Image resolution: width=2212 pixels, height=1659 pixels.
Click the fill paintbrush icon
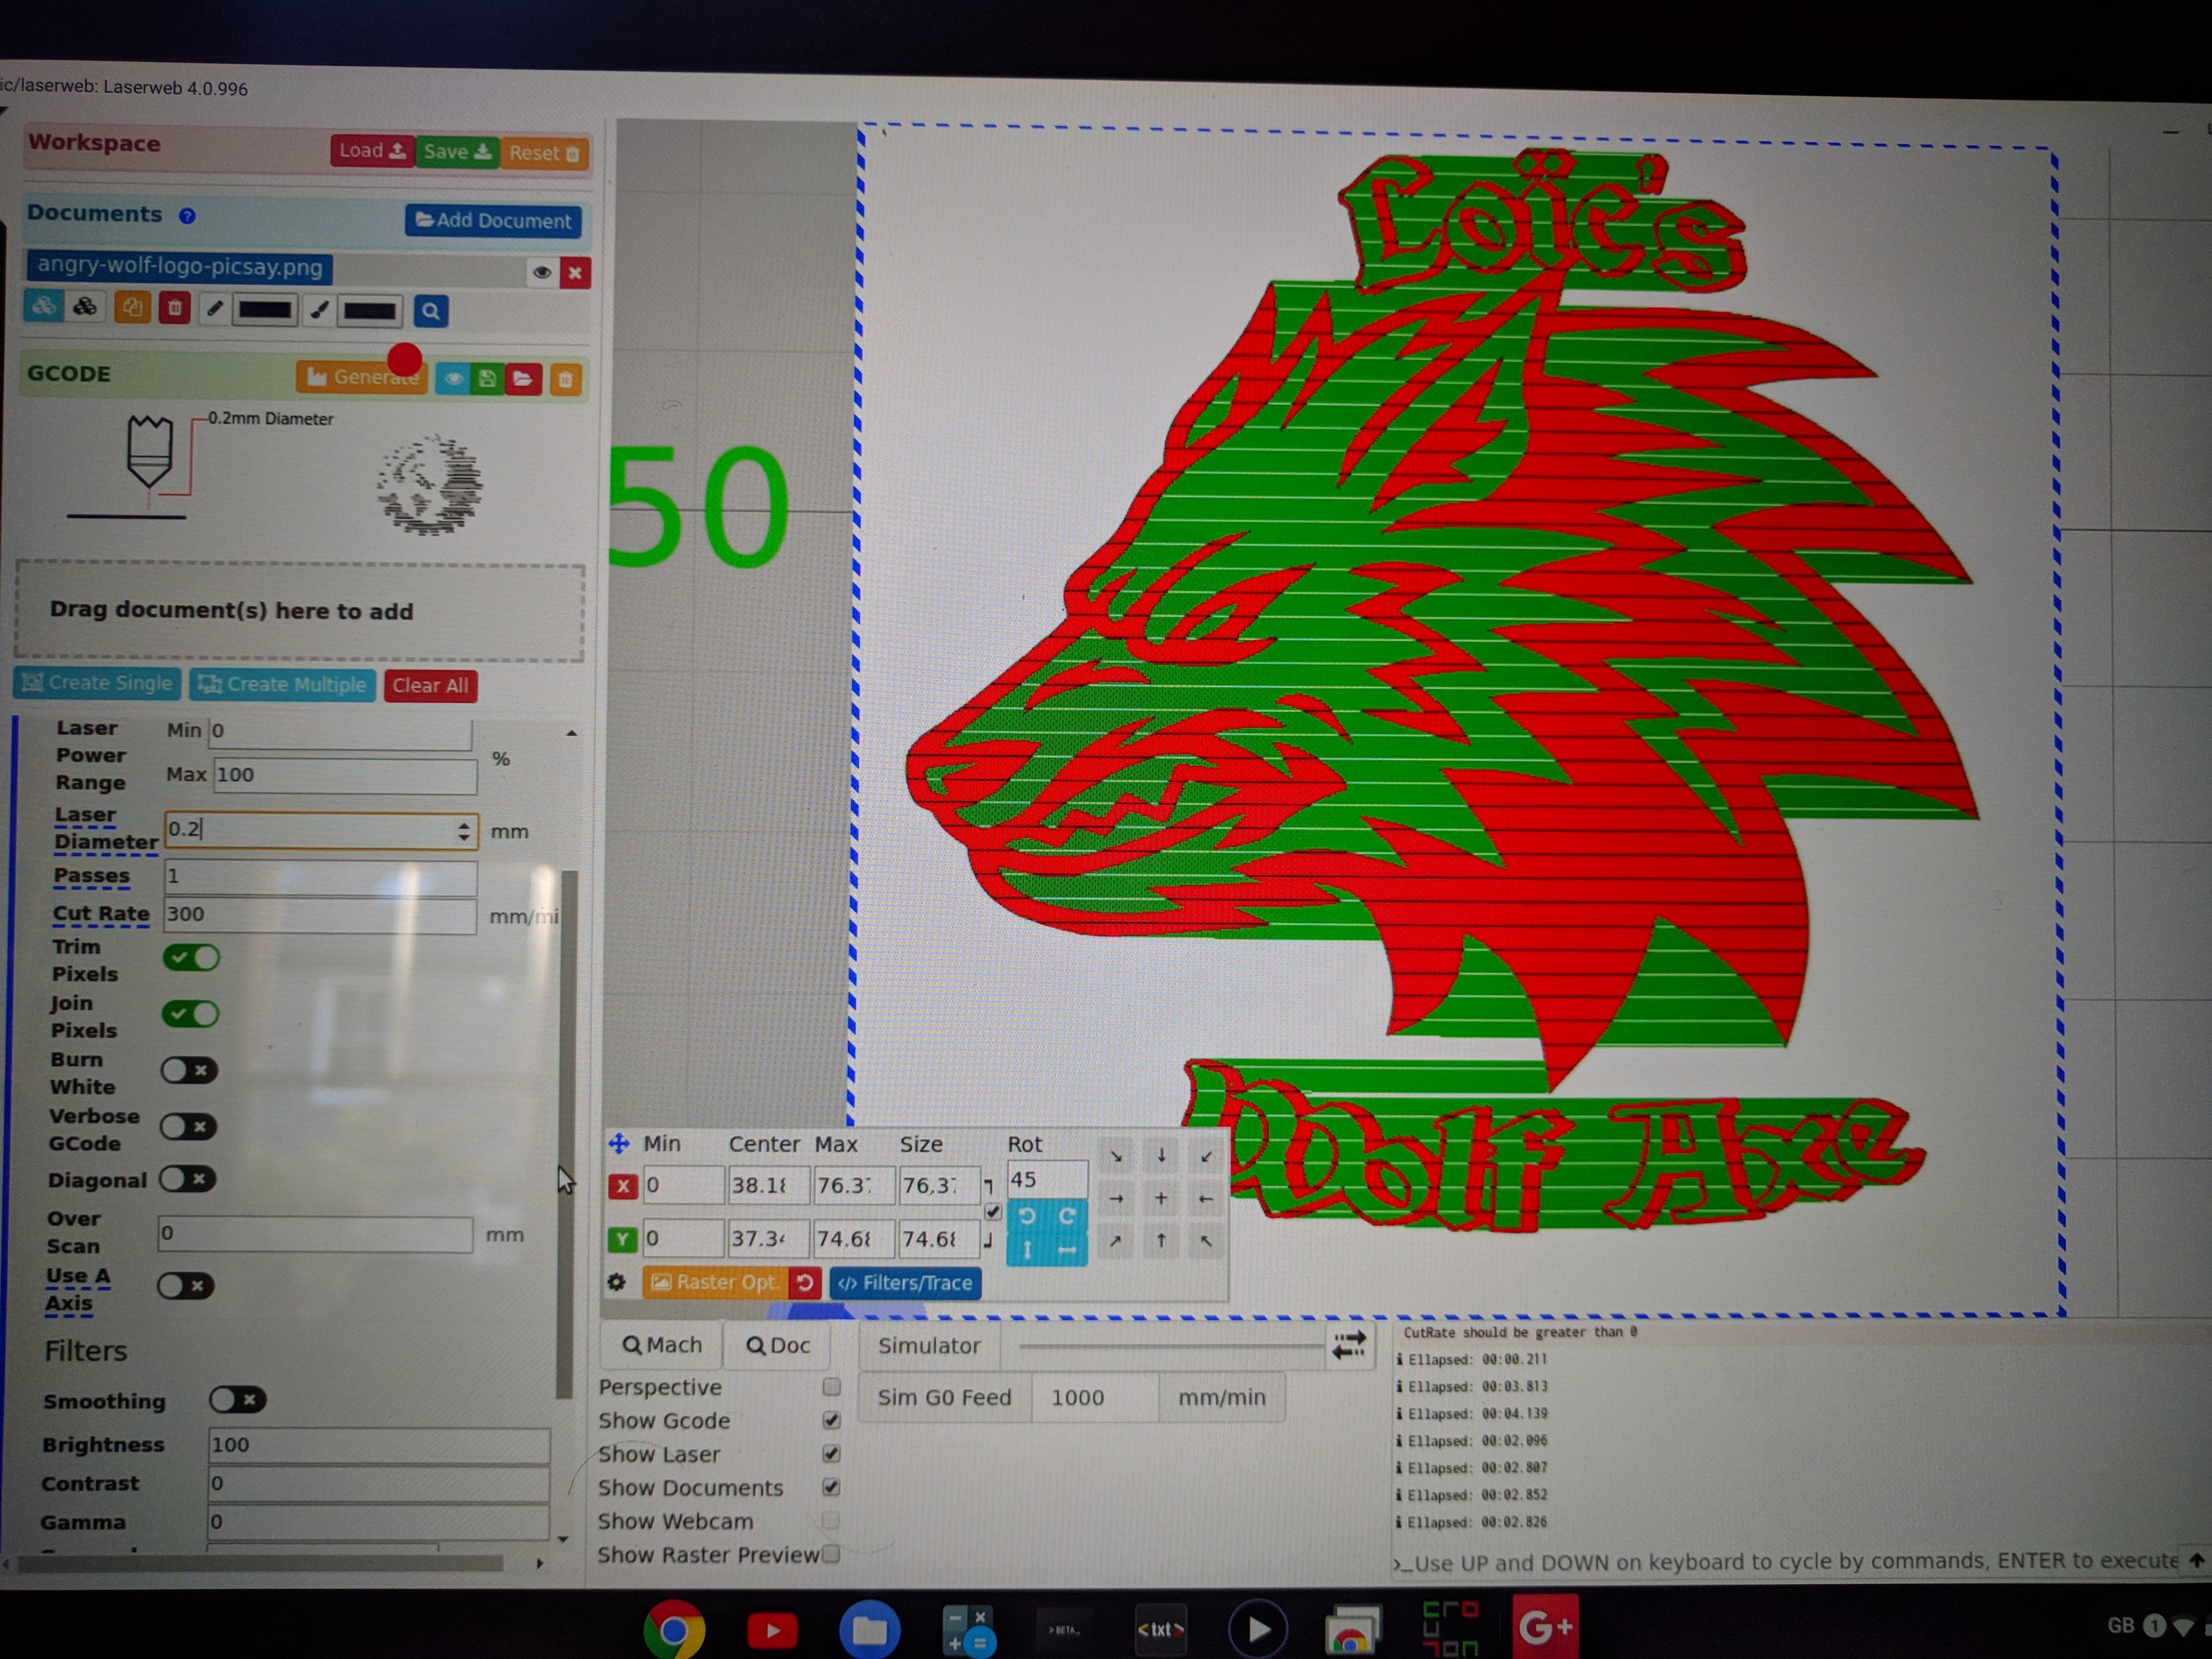pos(319,311)
